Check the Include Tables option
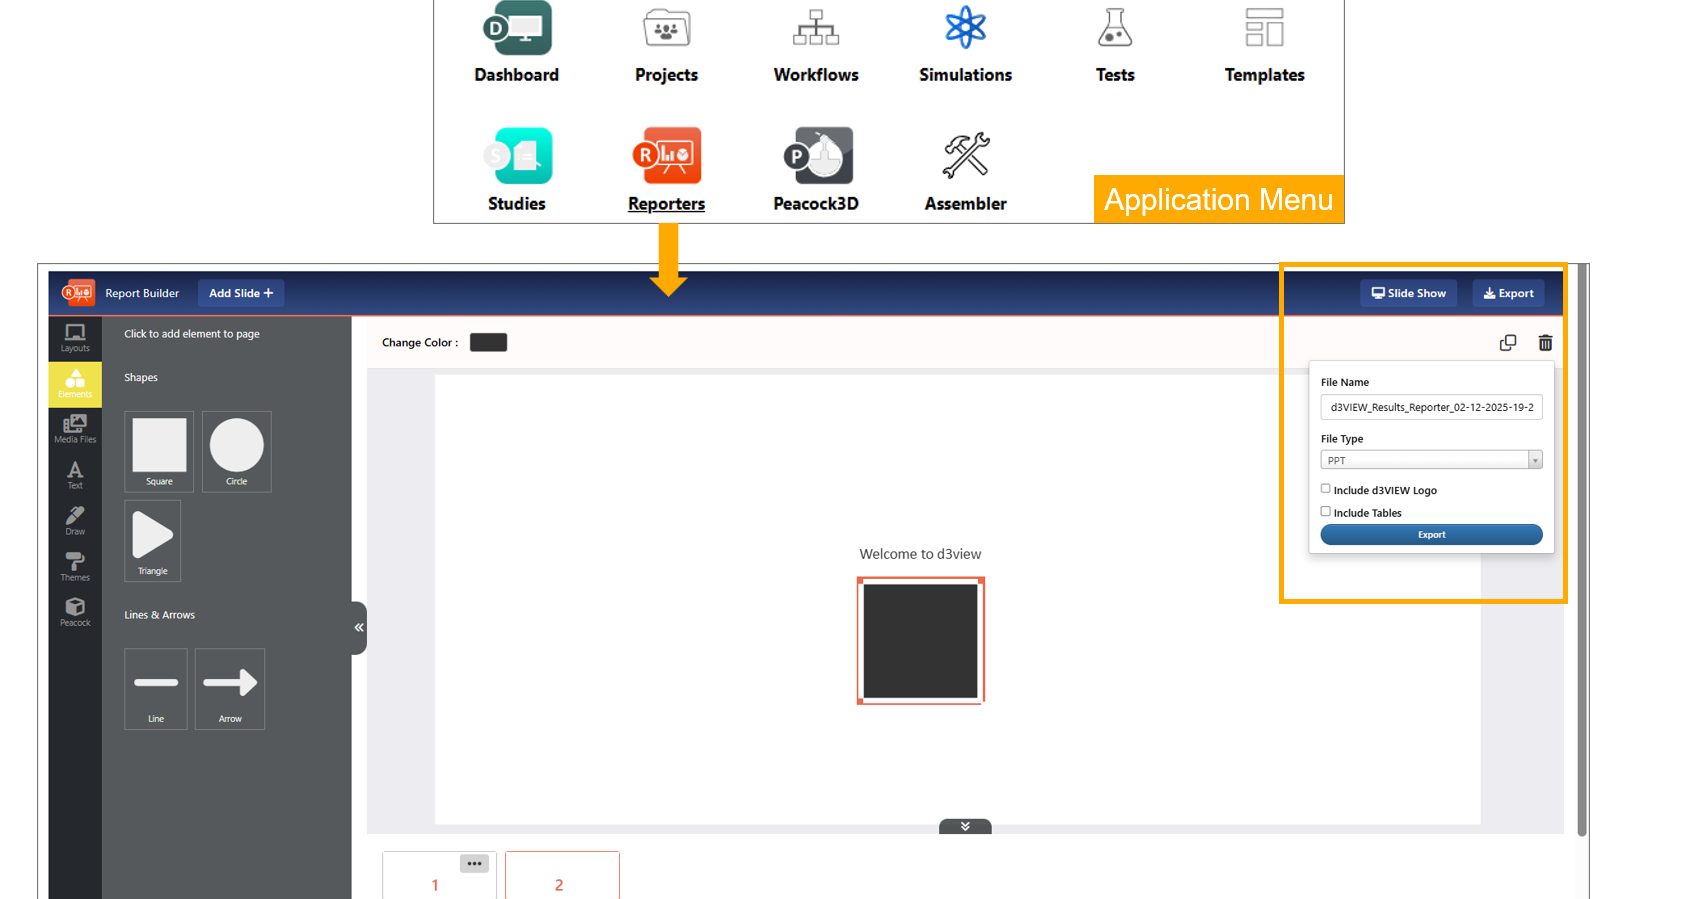 click(x=1326, y=512)
